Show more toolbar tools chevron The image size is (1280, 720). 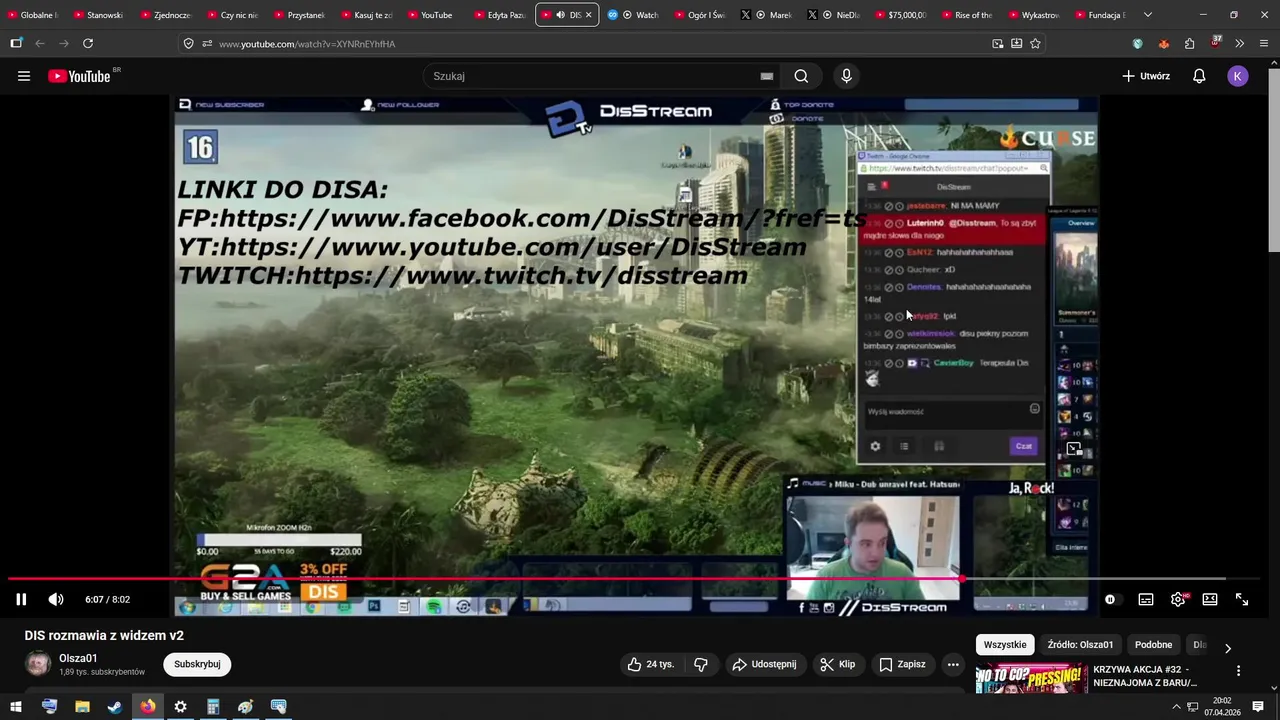tap(1239, 44)
